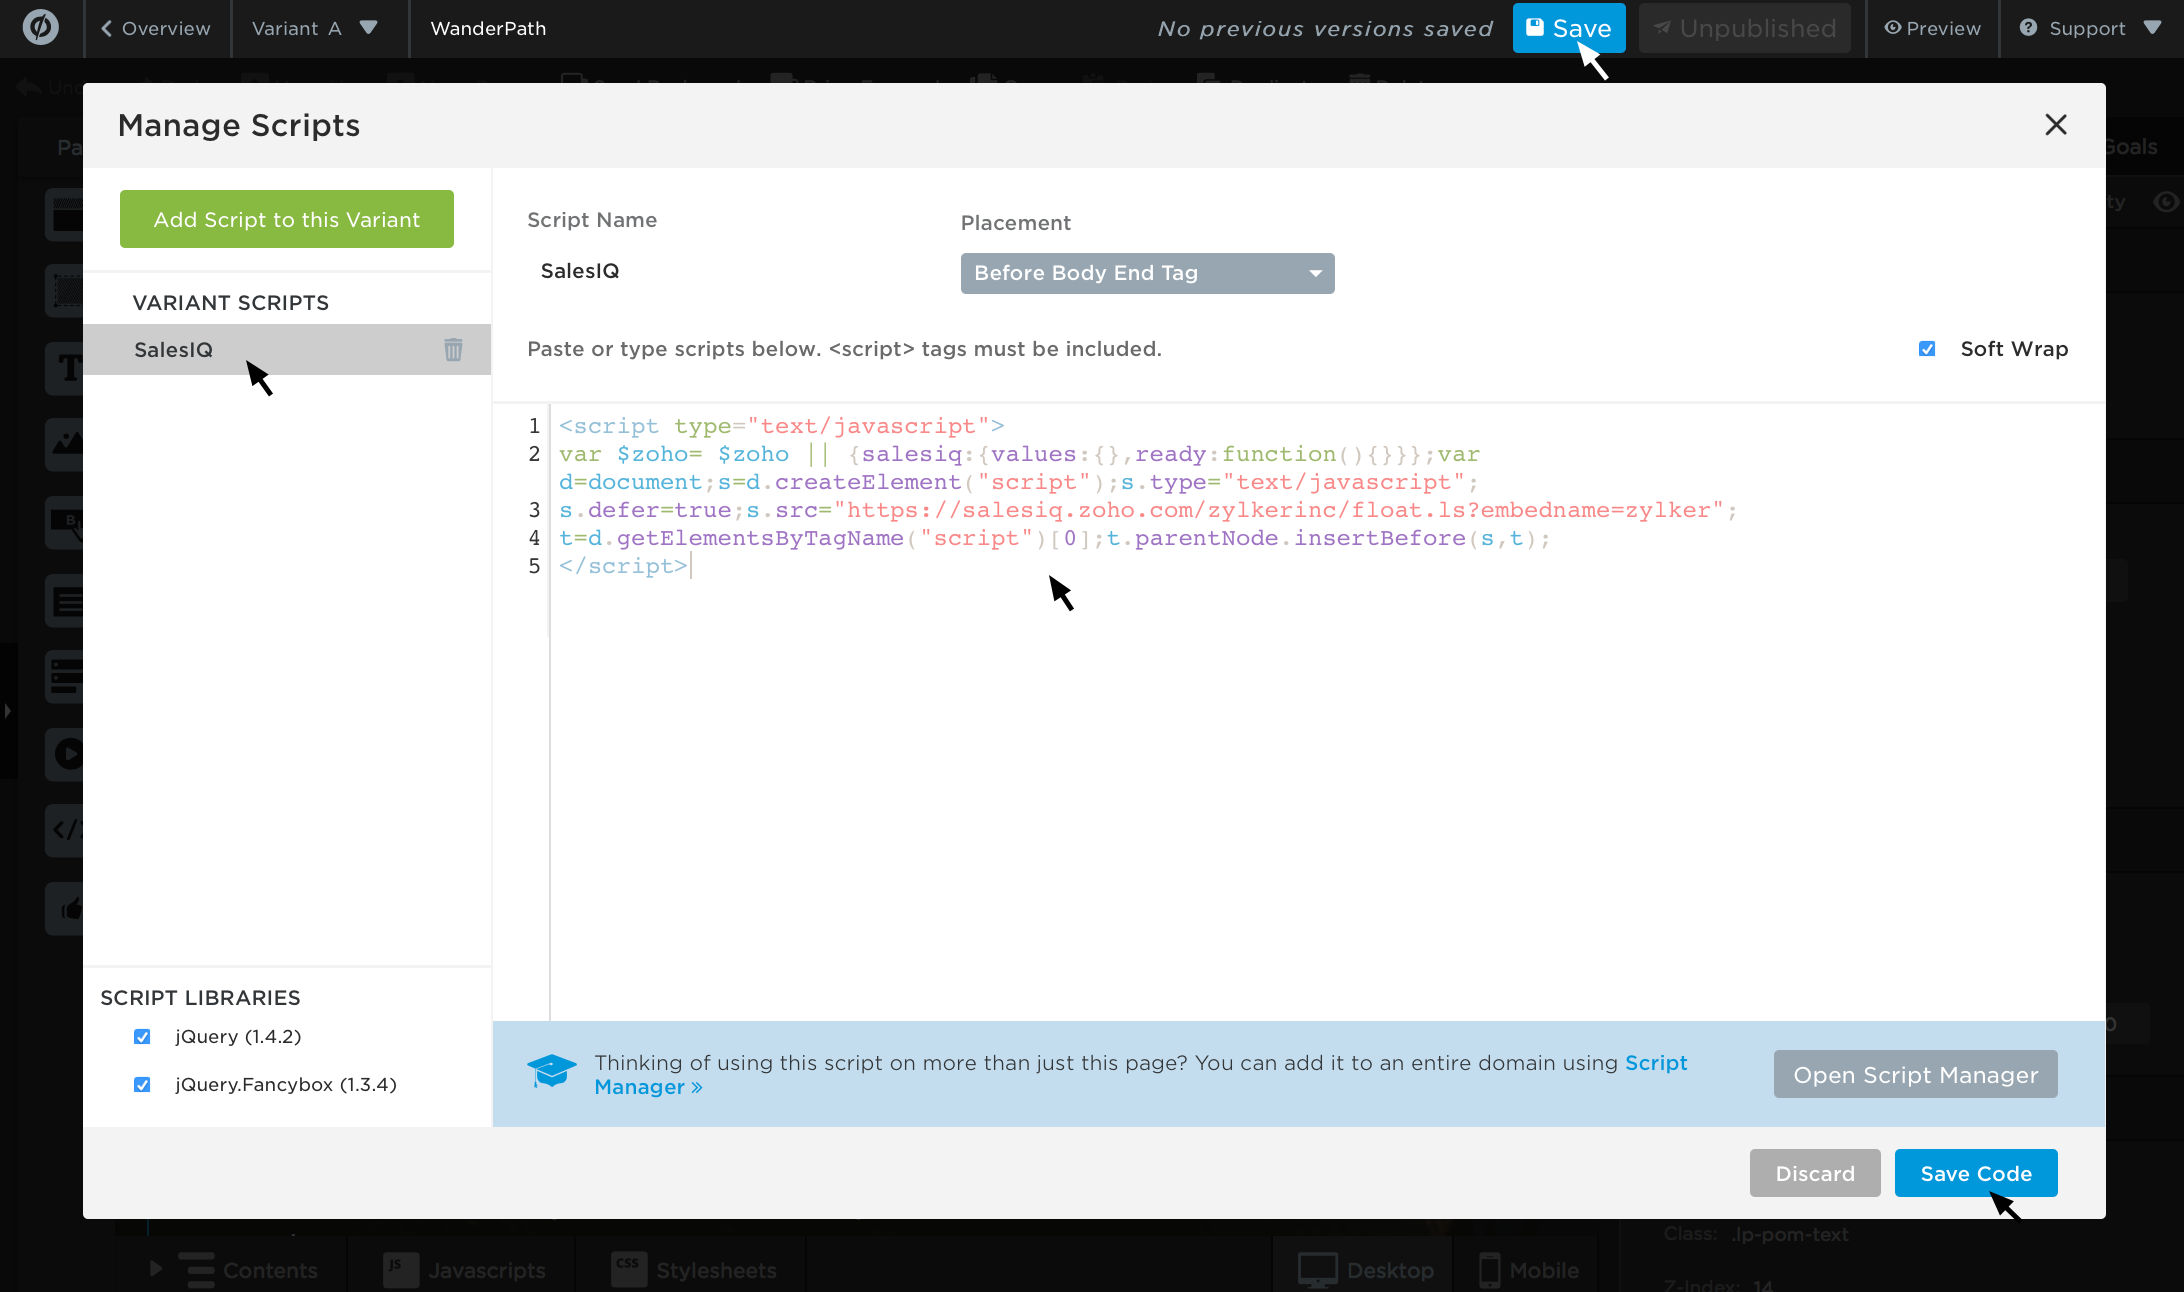Click the Save button with disk icon
Screen dimensions: 2184x1292
point(1568,28)
